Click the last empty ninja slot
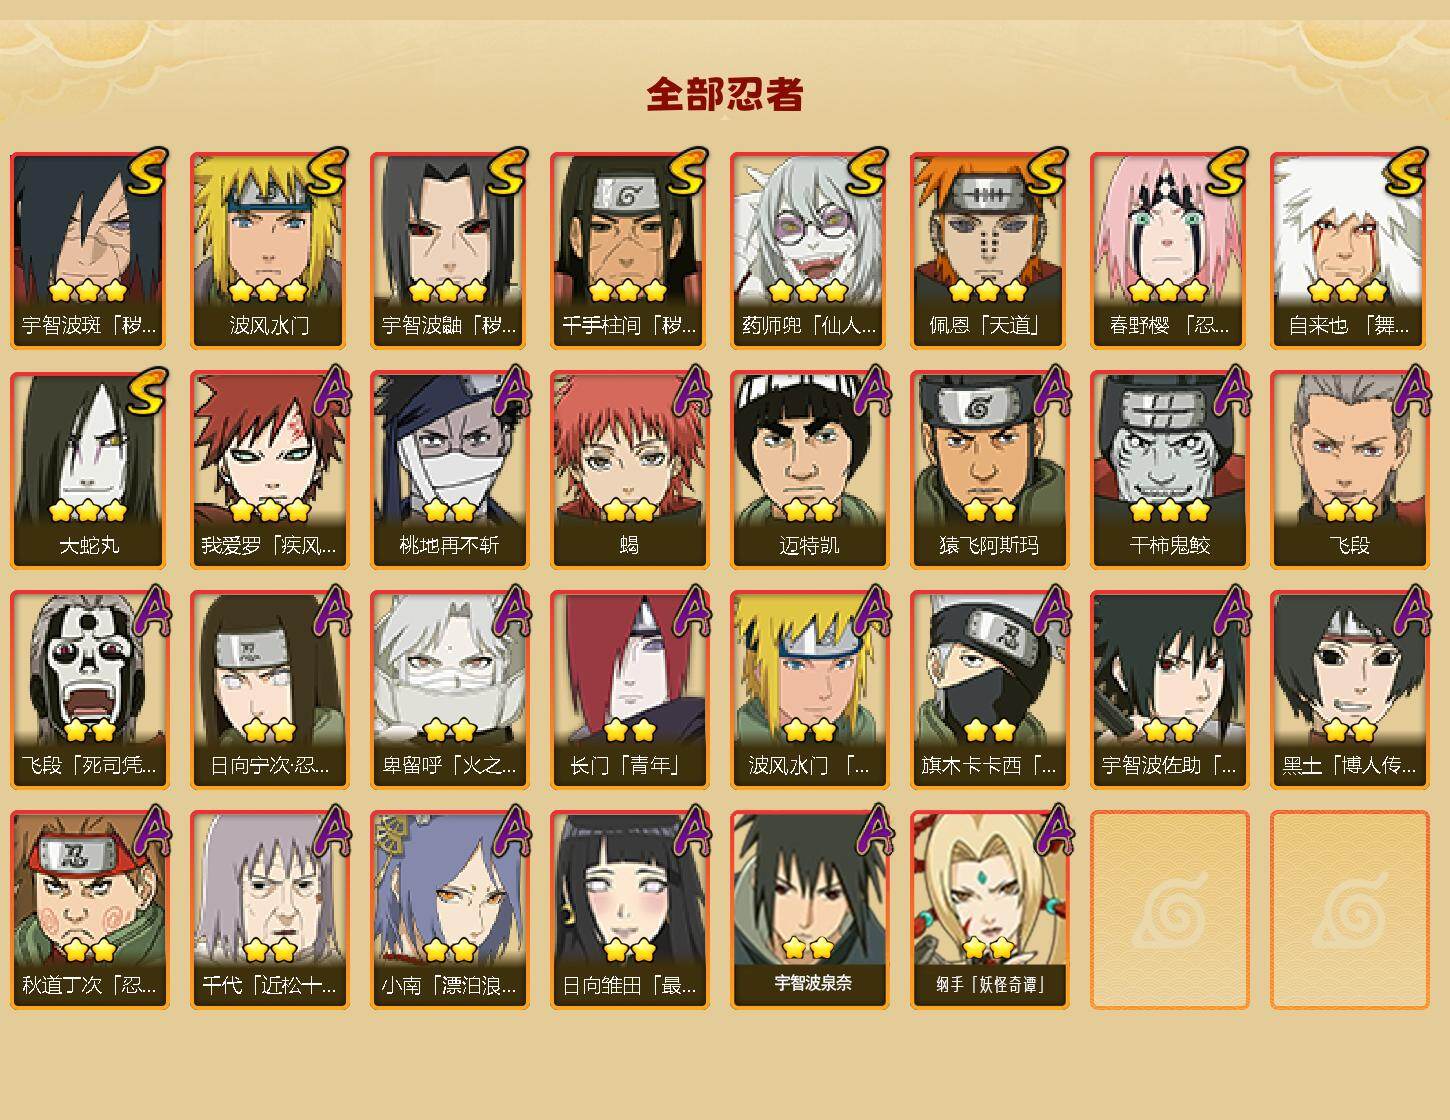Viewport: 1450px width, 1120px height. tap(1350, 910)
